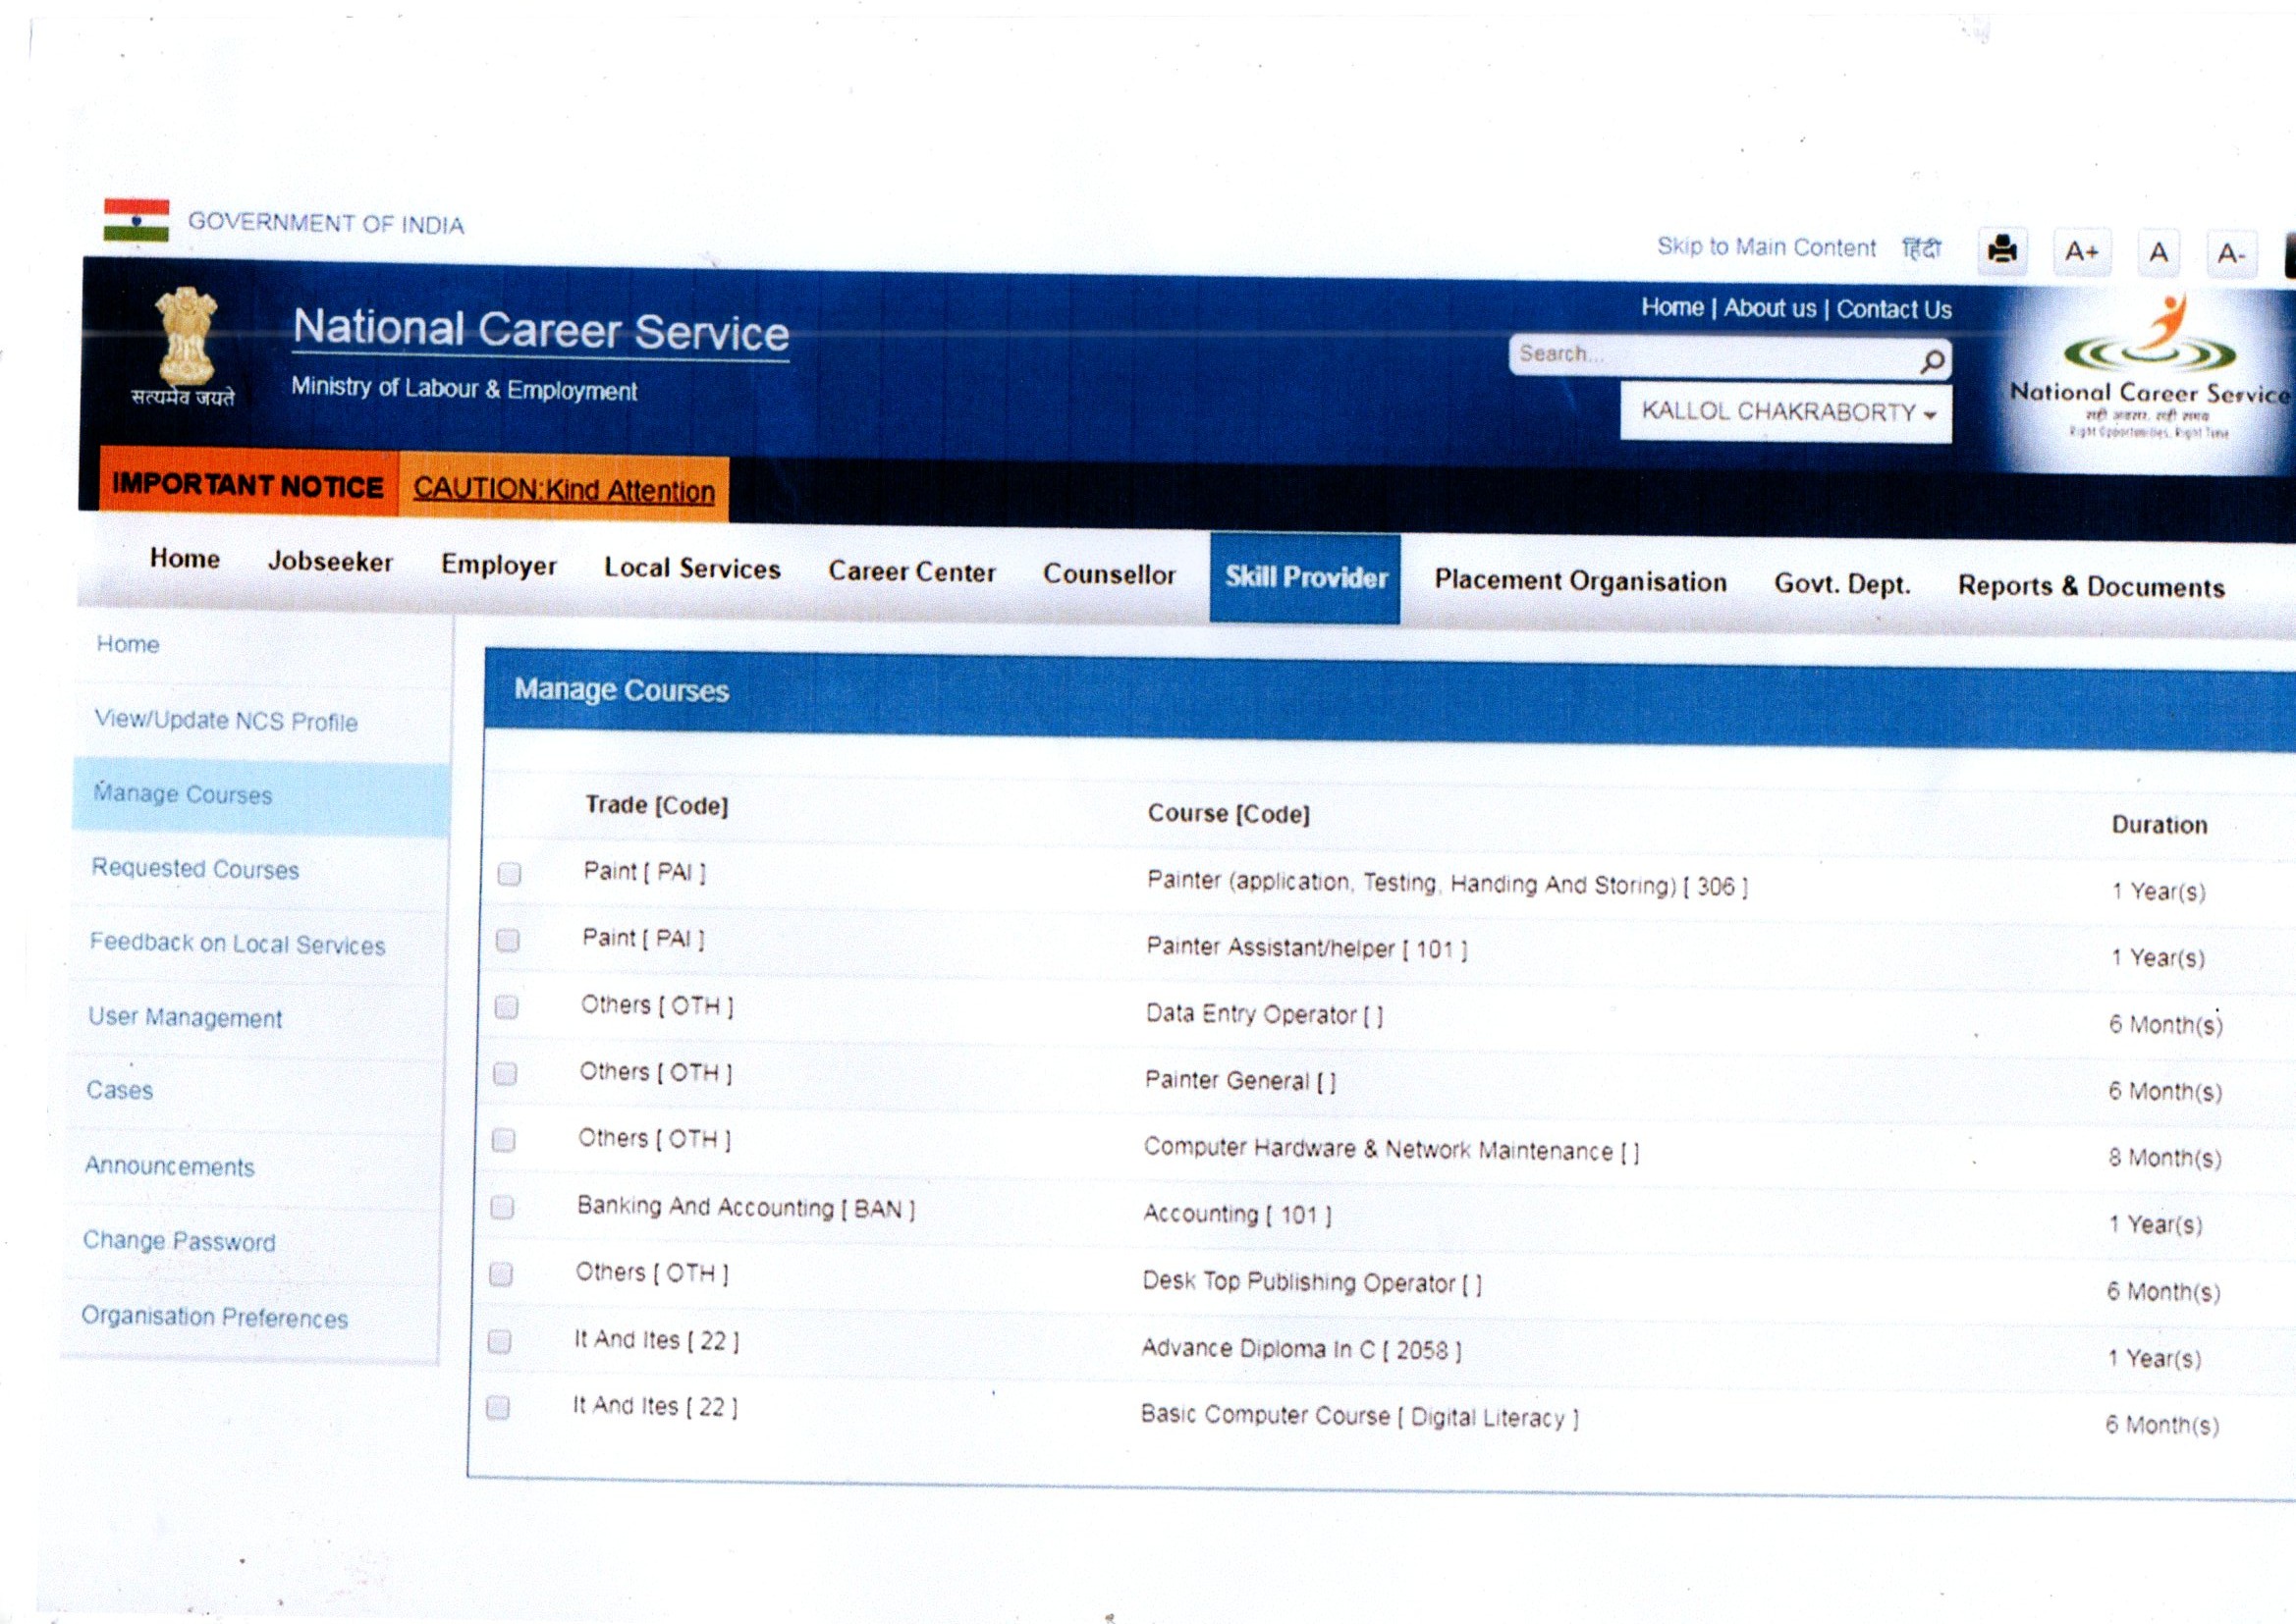2296x1624 pixels.
Task: Open the Reports & Documents tab
Action: (x=2091, y=587)
